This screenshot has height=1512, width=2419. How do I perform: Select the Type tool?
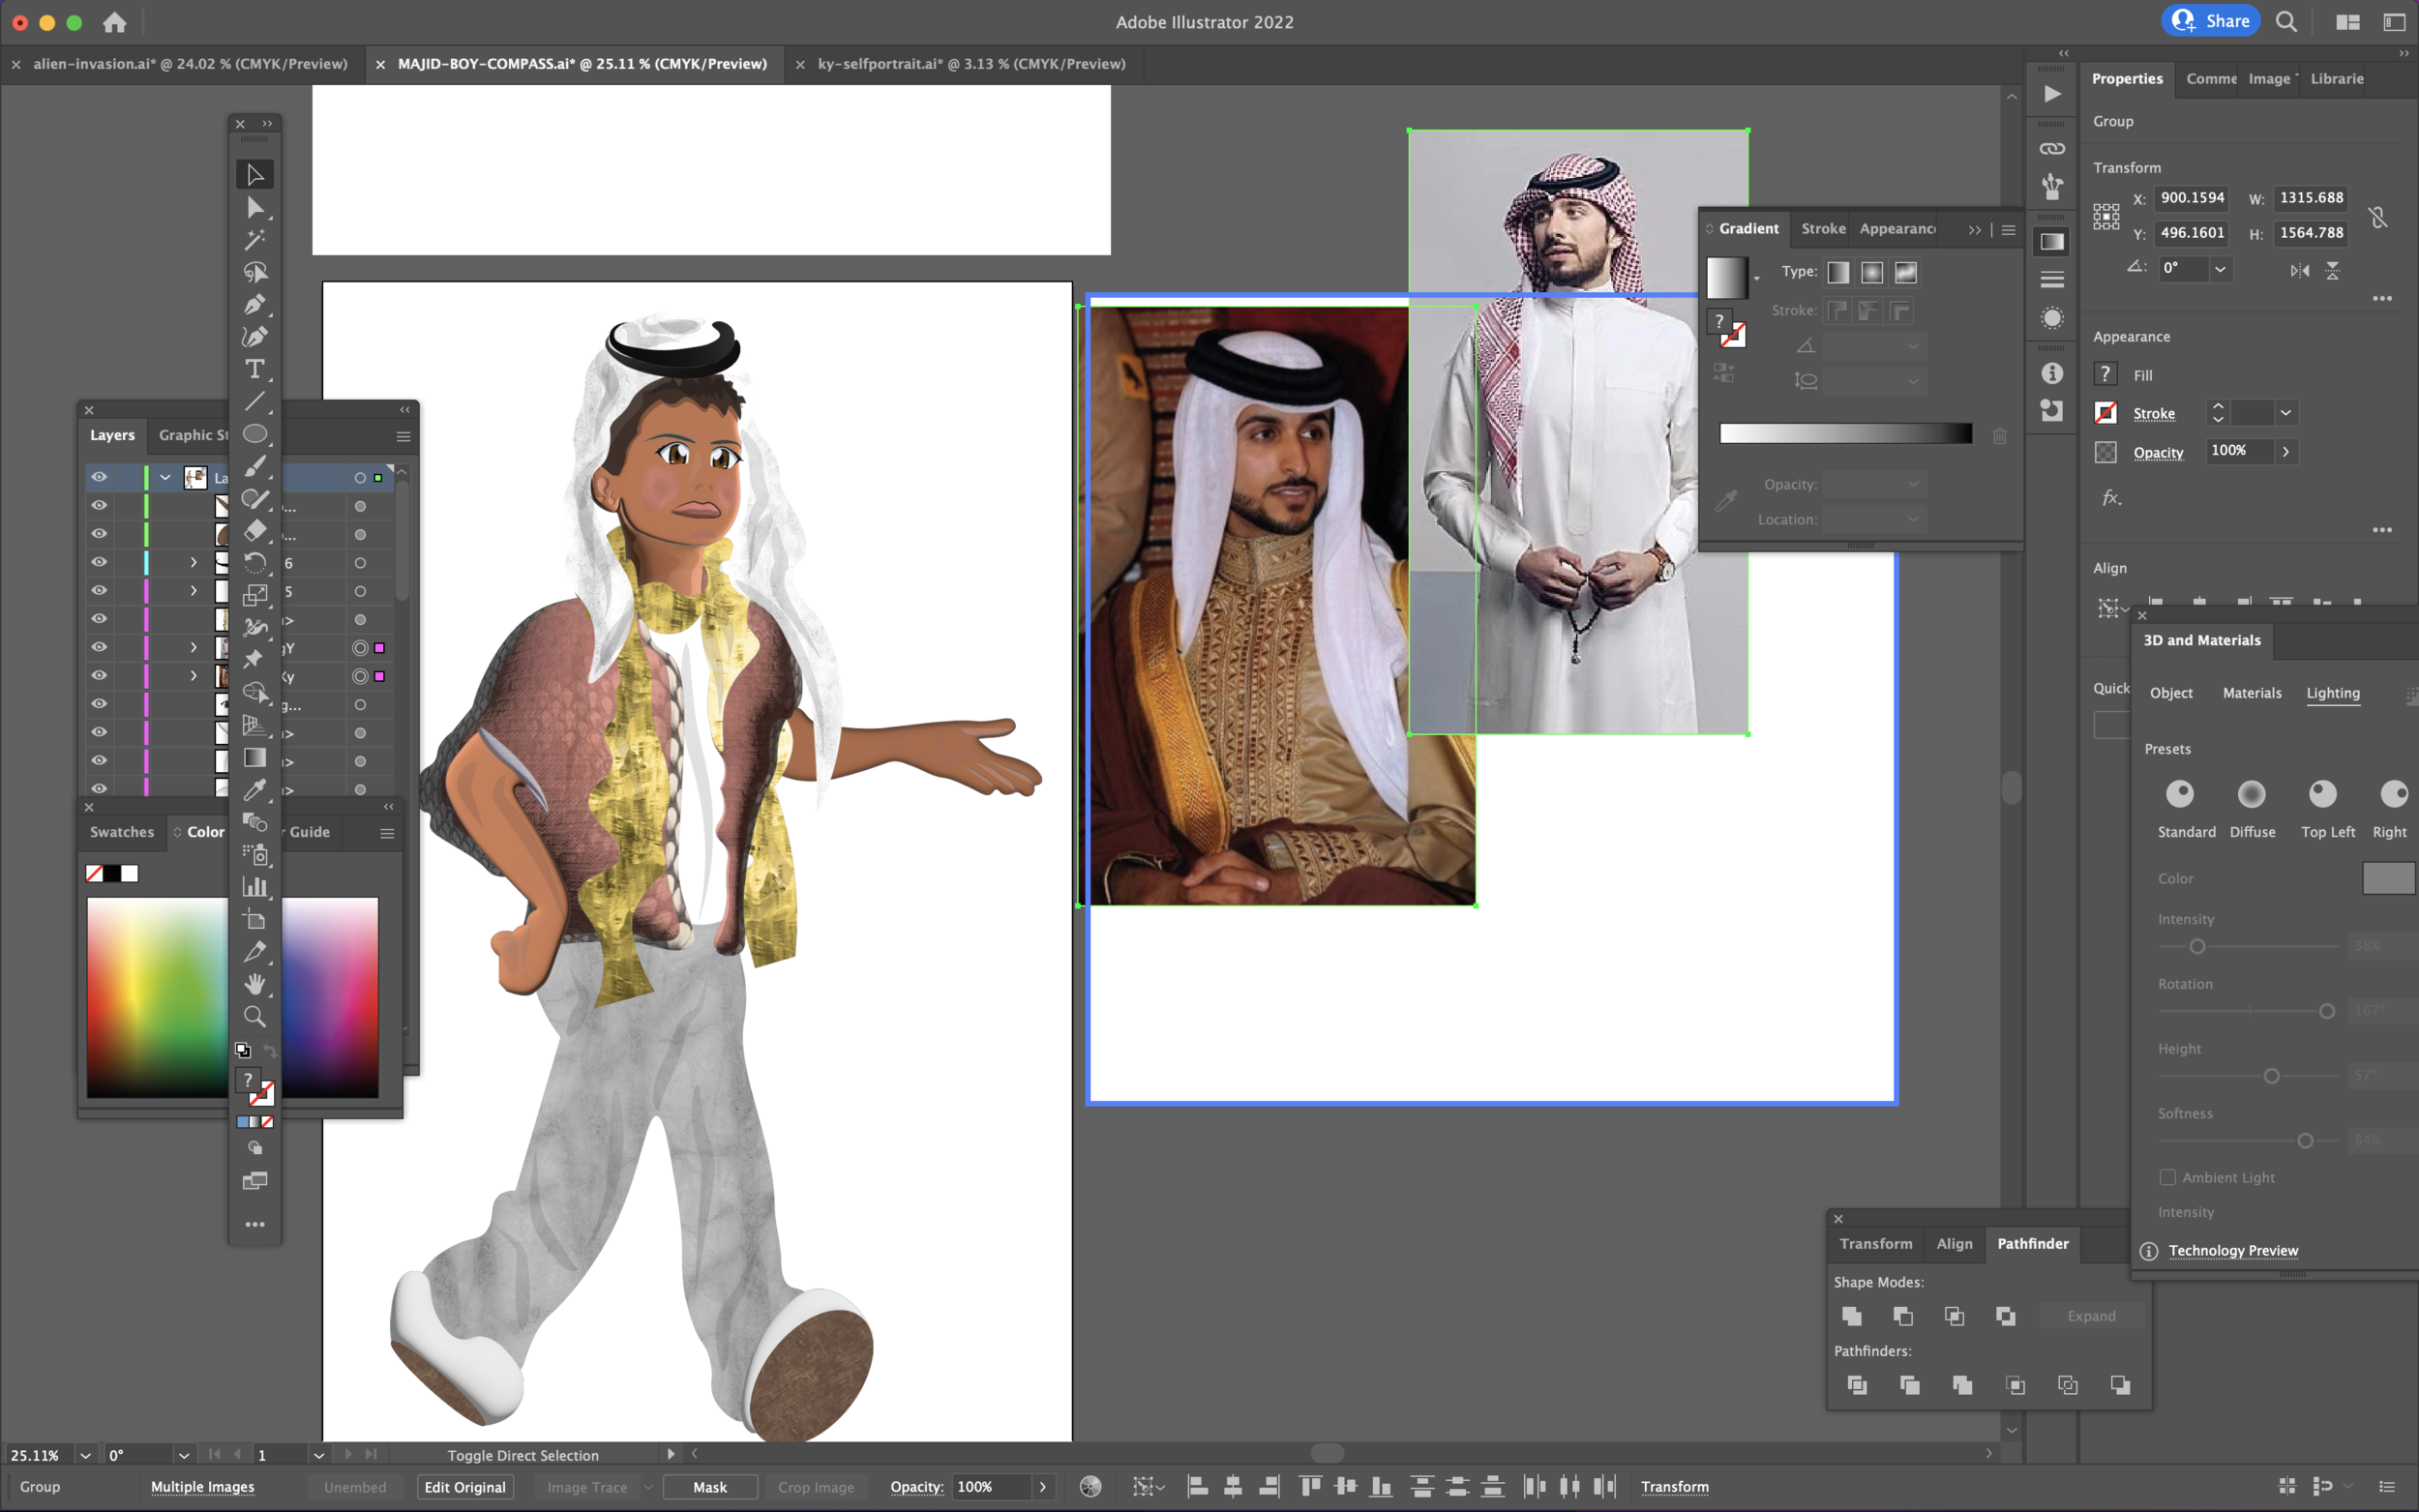tap(255, 369)
